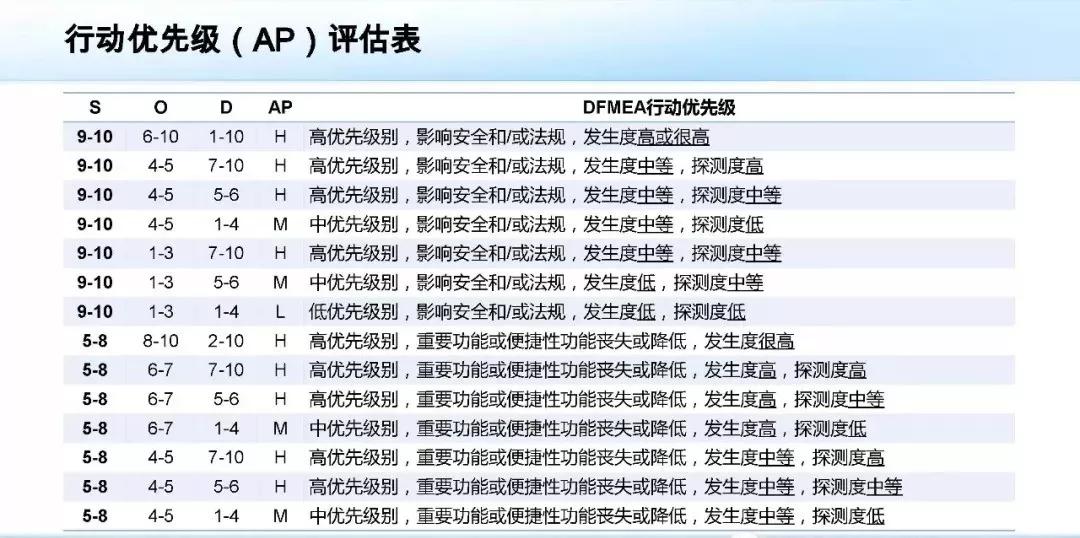Select the O column header
The height and width of the screenshot is (538, 1080).
pos(160,107)
